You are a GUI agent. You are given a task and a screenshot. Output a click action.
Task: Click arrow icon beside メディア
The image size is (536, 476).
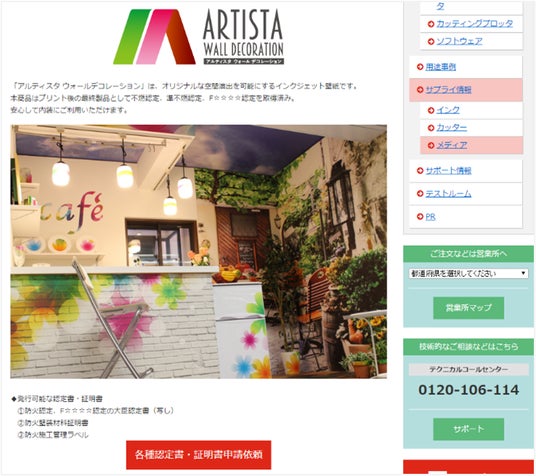click(431, 145)
